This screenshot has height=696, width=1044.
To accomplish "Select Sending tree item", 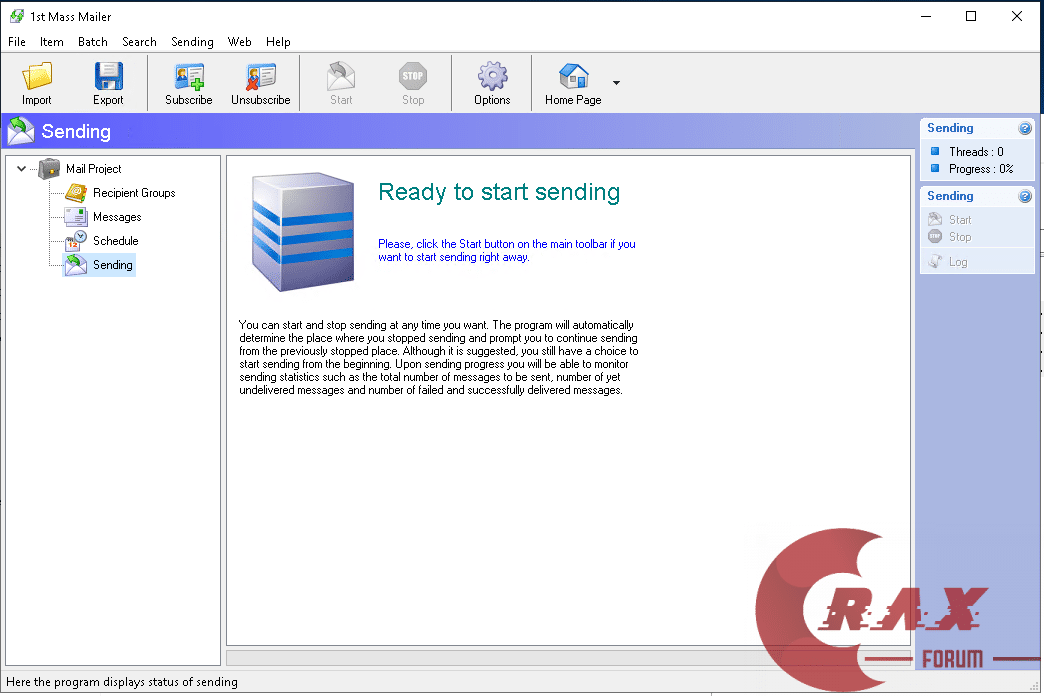I will tap(113, 265).
